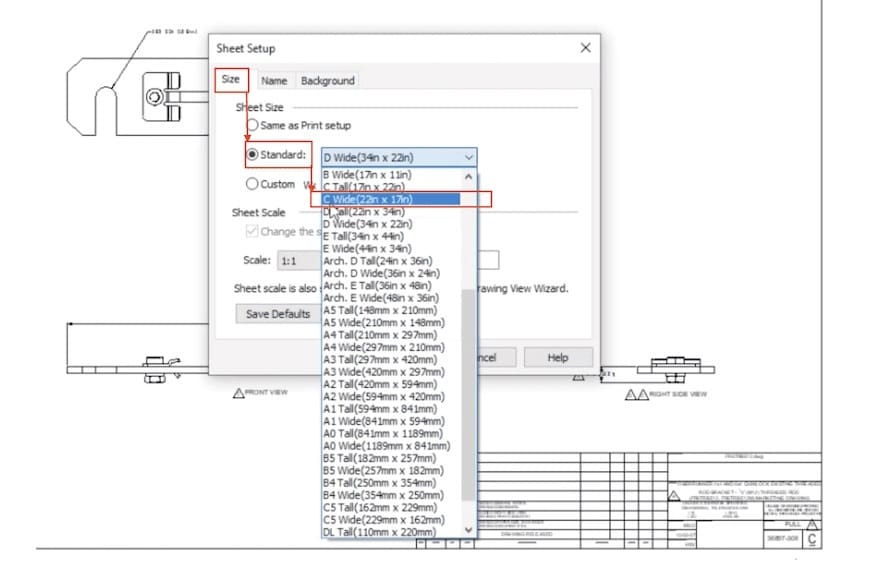
Task: Select the Standard radio button
Action: pyautogui.click(x=252, y=154)
